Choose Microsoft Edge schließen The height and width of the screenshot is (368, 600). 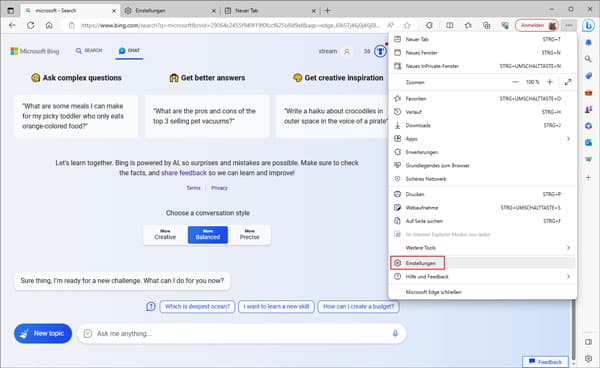(x=483, y=292)
